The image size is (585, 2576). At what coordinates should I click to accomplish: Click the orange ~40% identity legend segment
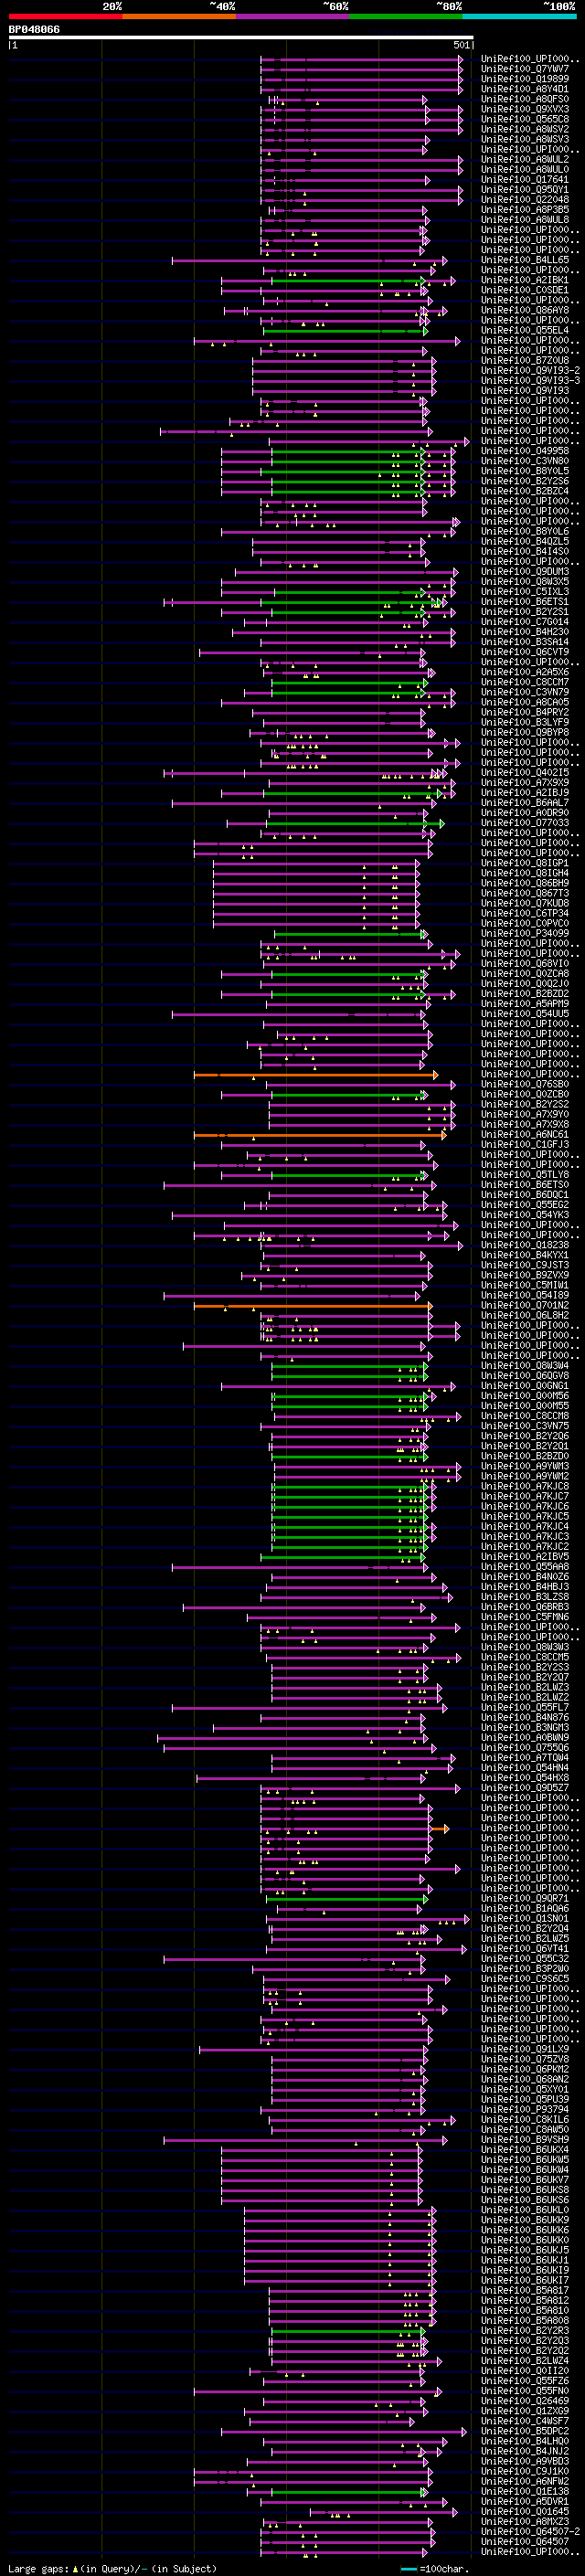tap(179, 16)
